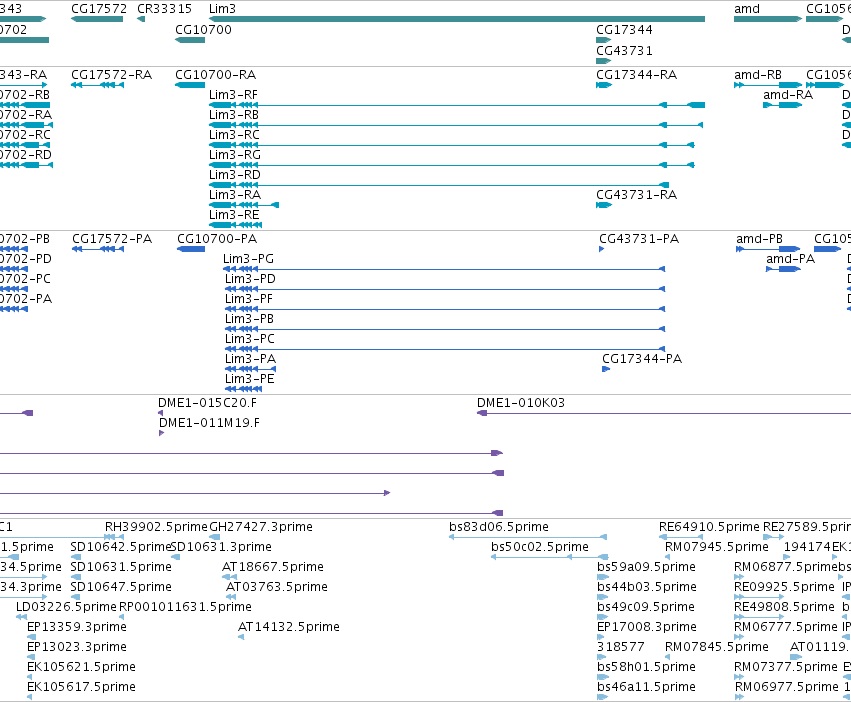Image resolution: width=851 pixels, height=702 pixels.
Task: Select transcript CG17572-RA
Action: [x=111, y=74]
